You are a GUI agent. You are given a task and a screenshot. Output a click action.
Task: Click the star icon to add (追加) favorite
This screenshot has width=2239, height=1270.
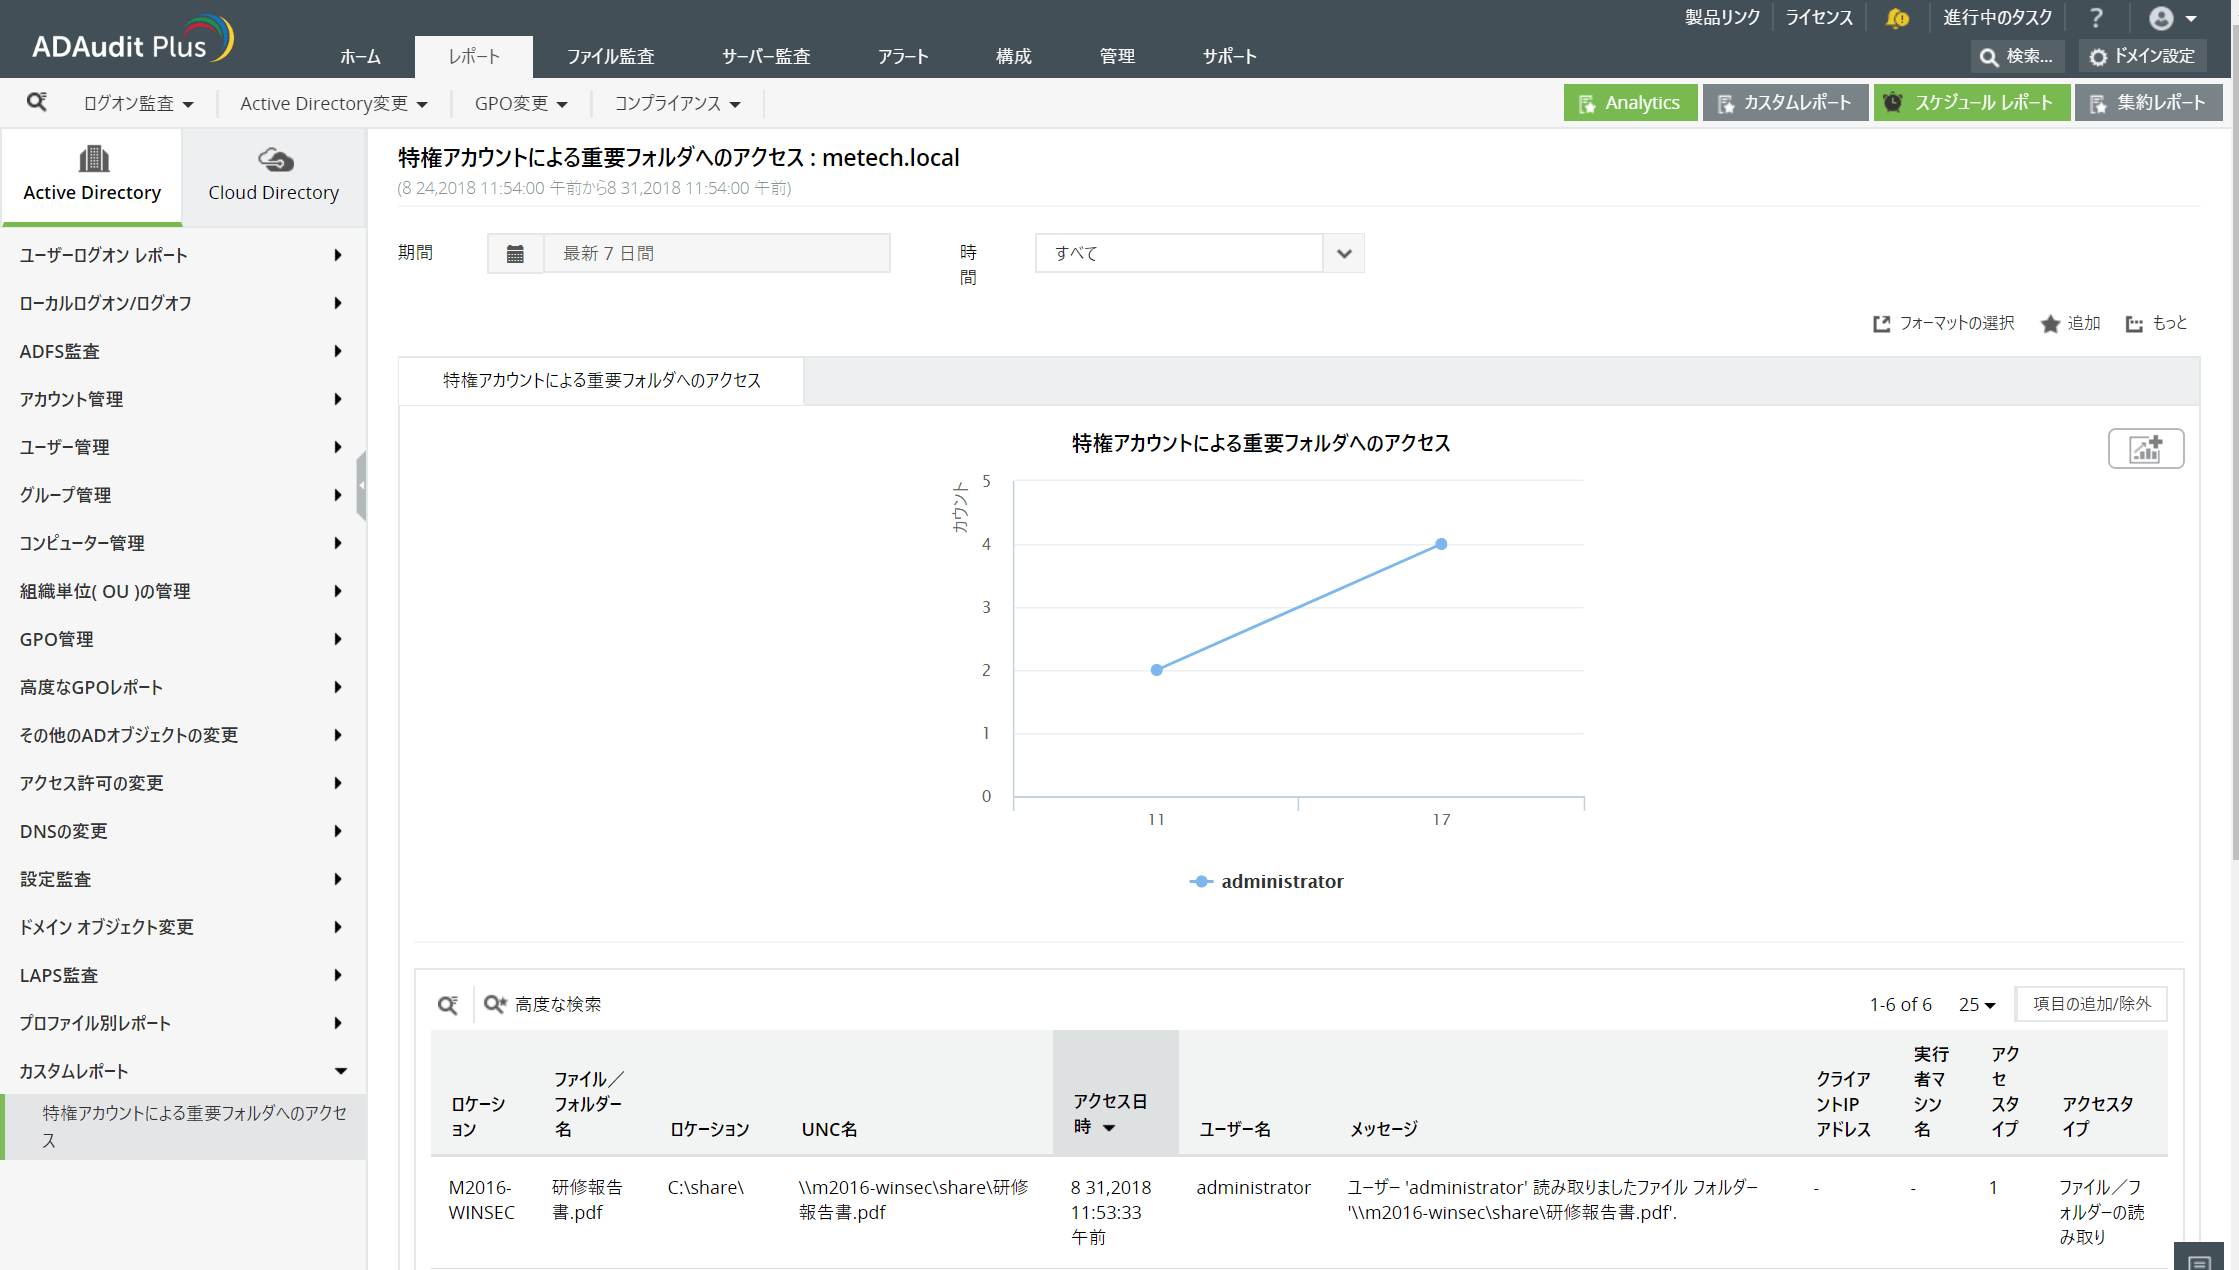pyautogui.click(x=2050, y=324)
